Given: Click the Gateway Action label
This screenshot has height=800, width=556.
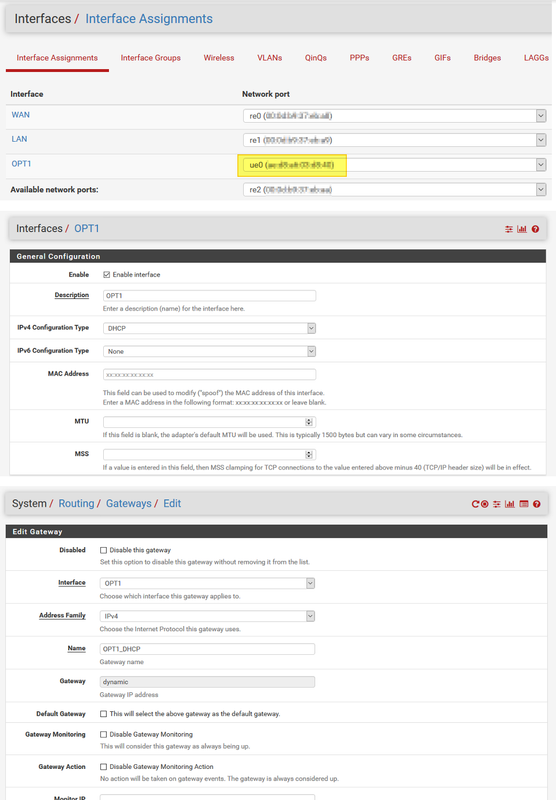Looking at the screenshot, I should (62, 766).
